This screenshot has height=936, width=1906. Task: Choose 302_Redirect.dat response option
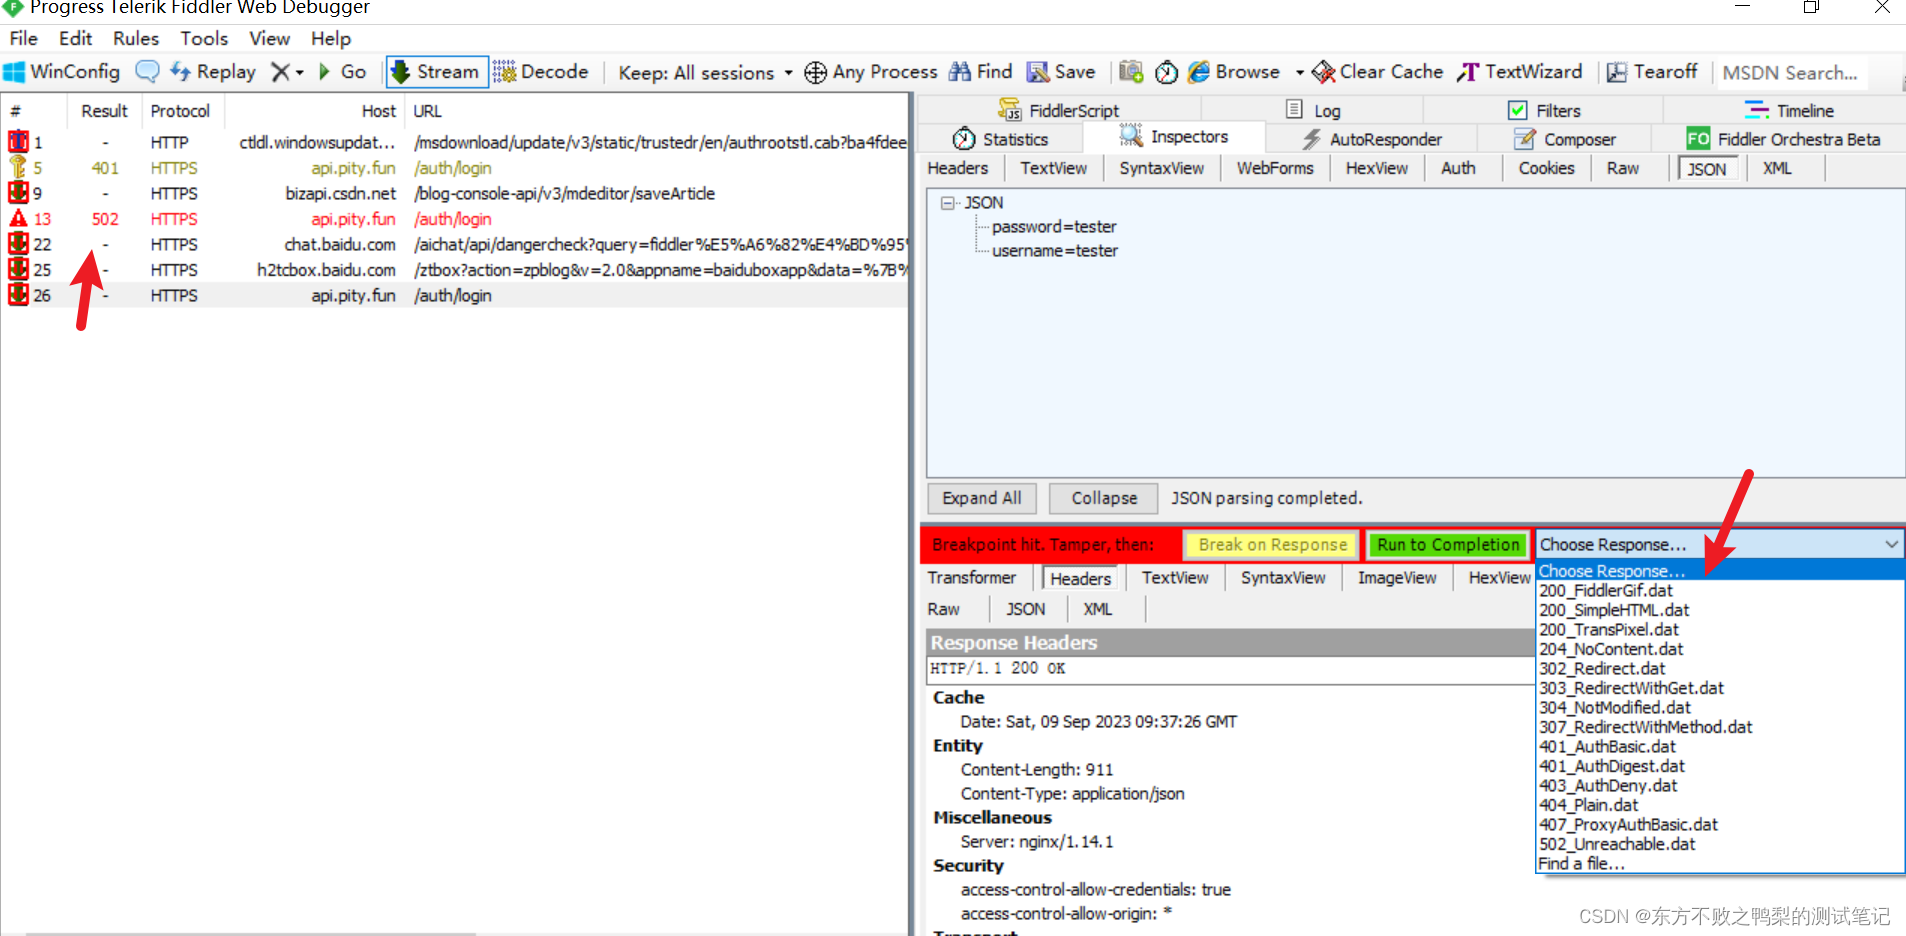click(1602, 669)
